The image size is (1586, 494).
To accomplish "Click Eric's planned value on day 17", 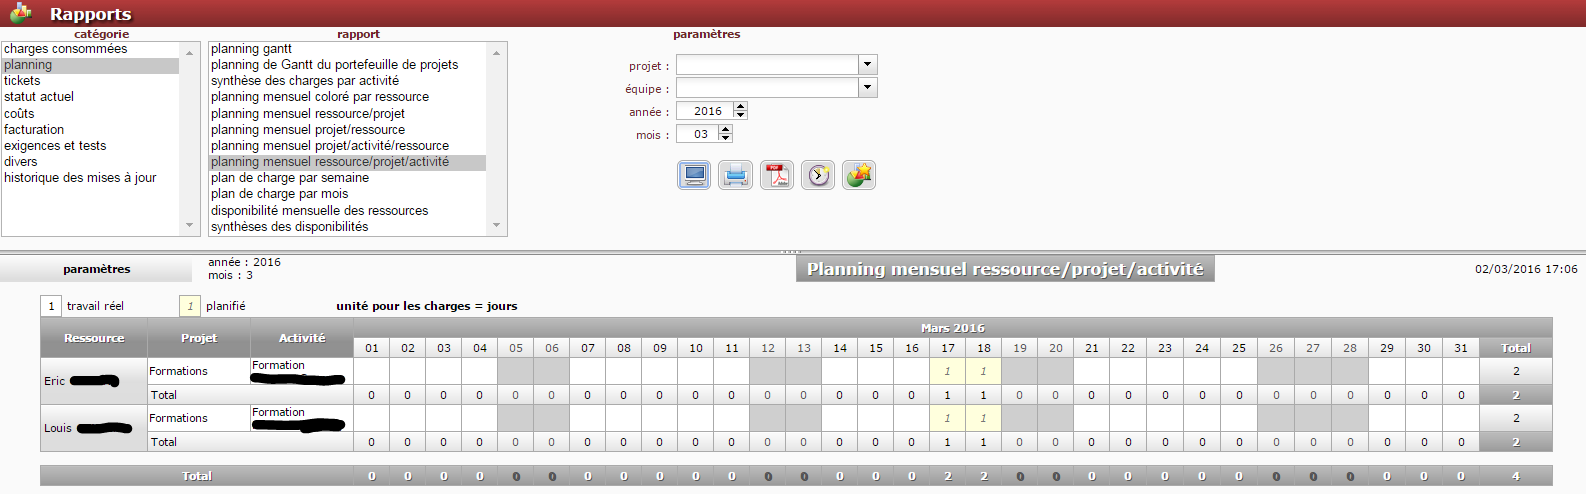I will coord(947,371).
